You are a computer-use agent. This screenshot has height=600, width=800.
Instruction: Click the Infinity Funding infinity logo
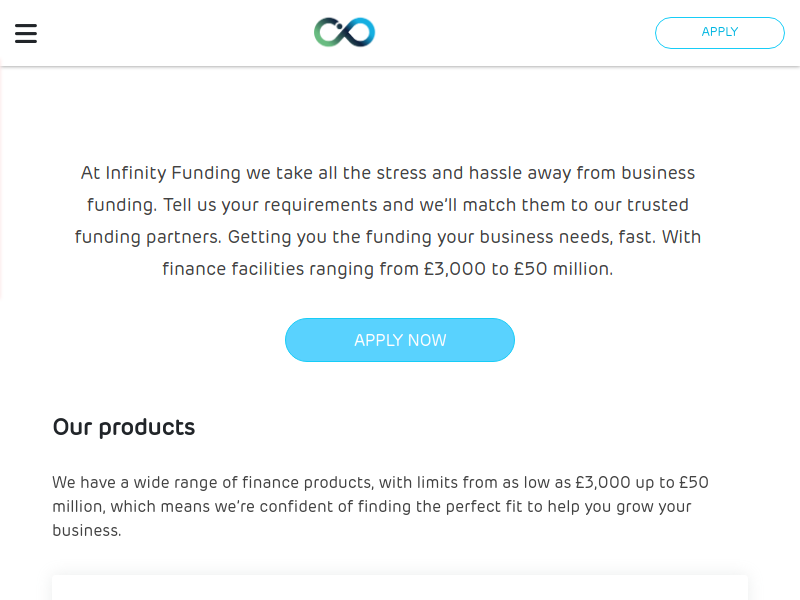344,32
